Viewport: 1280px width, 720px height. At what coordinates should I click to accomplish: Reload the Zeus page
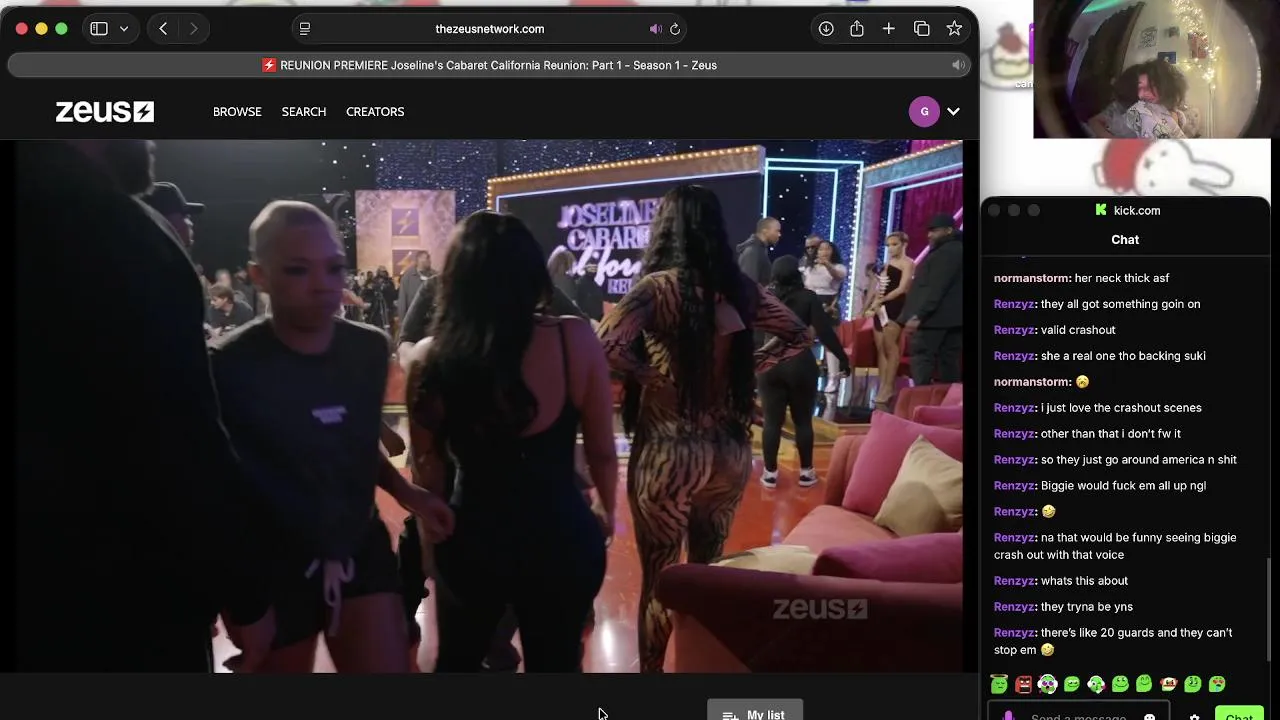(x=675, y=29)
